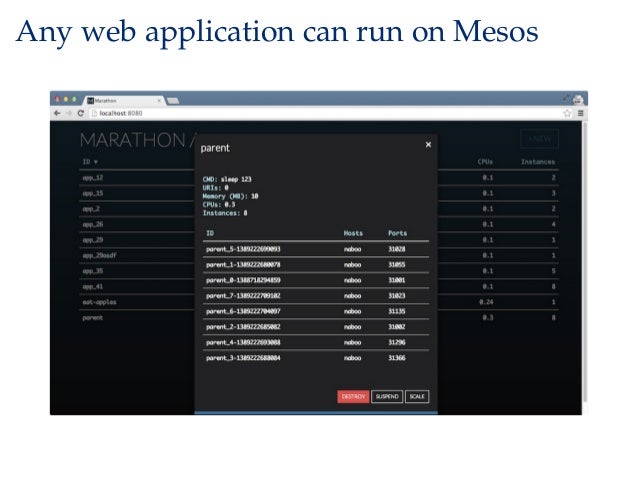Viewport: 638px width, 479px height.
Task: Bookmark page with the star icon
Action: (x=567, y=113)
